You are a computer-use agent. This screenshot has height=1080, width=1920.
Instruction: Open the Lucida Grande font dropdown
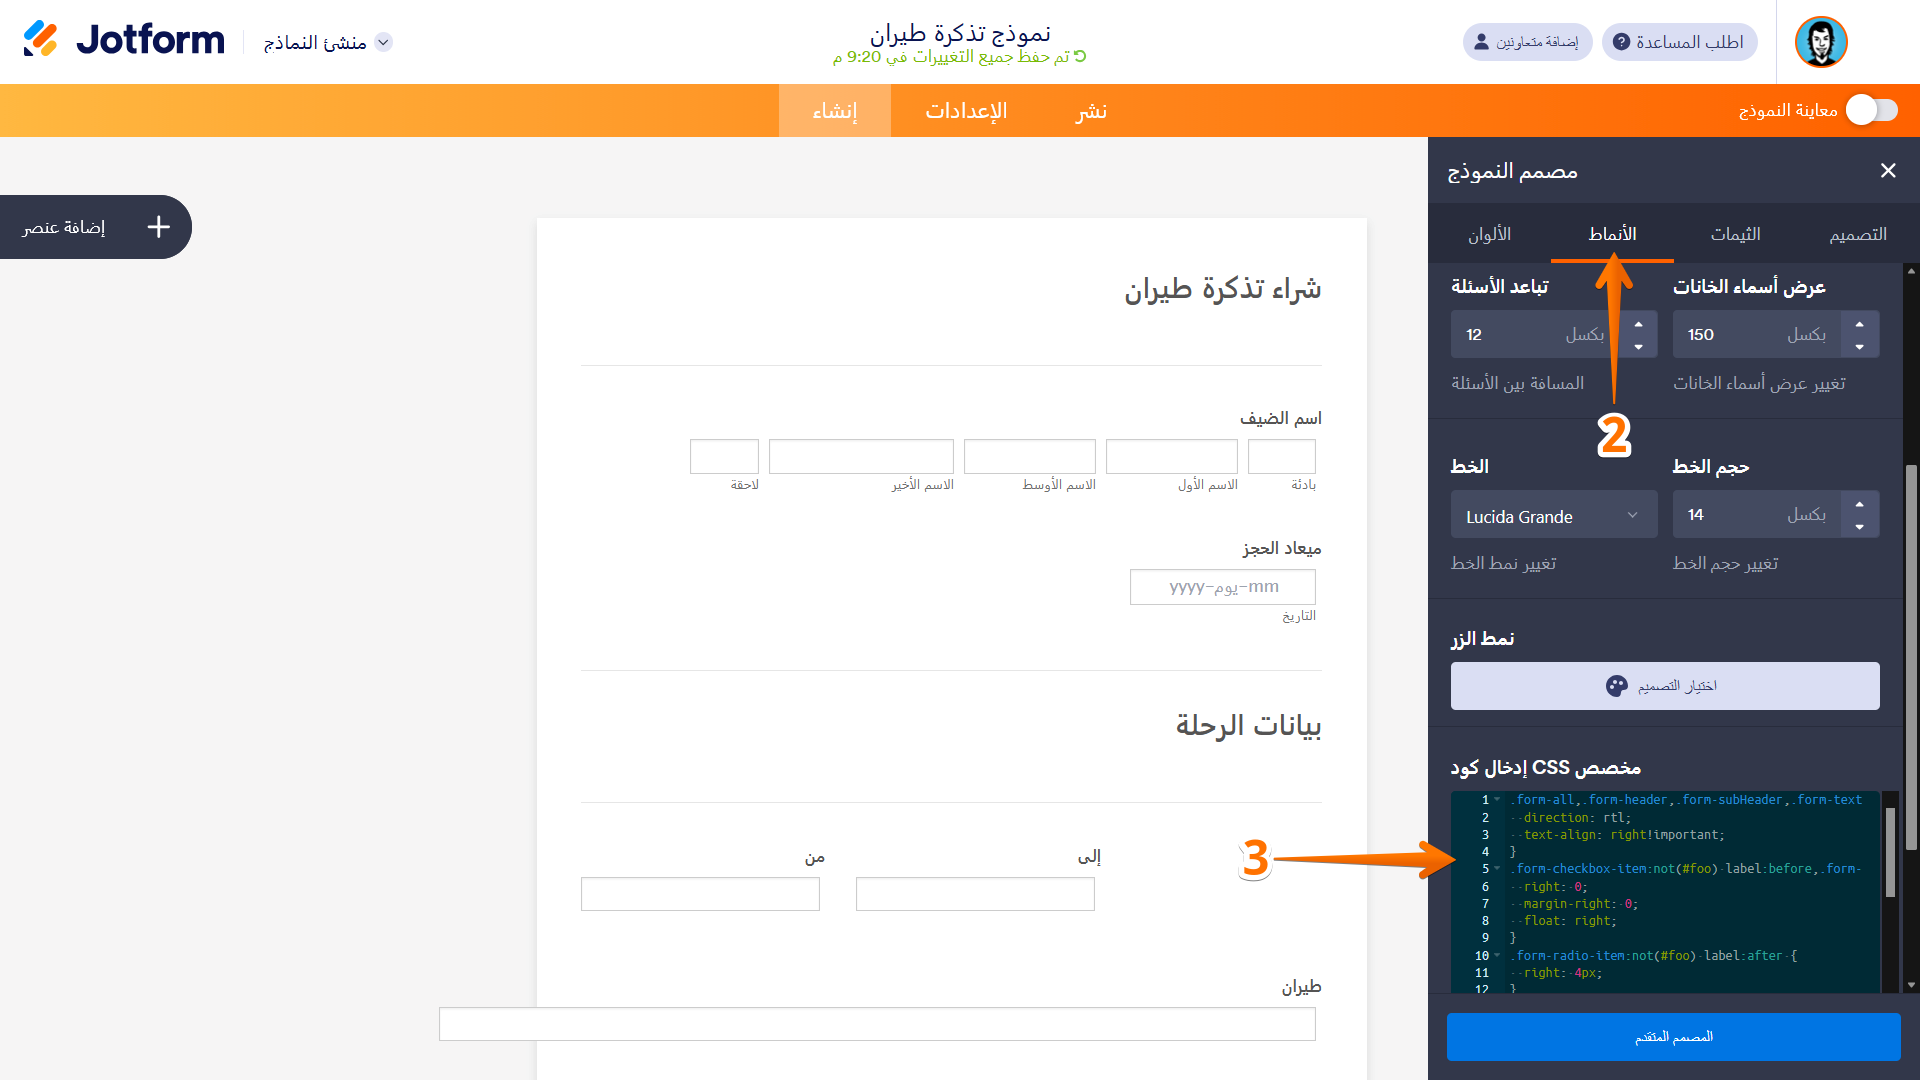click(x=1553, y=514)
